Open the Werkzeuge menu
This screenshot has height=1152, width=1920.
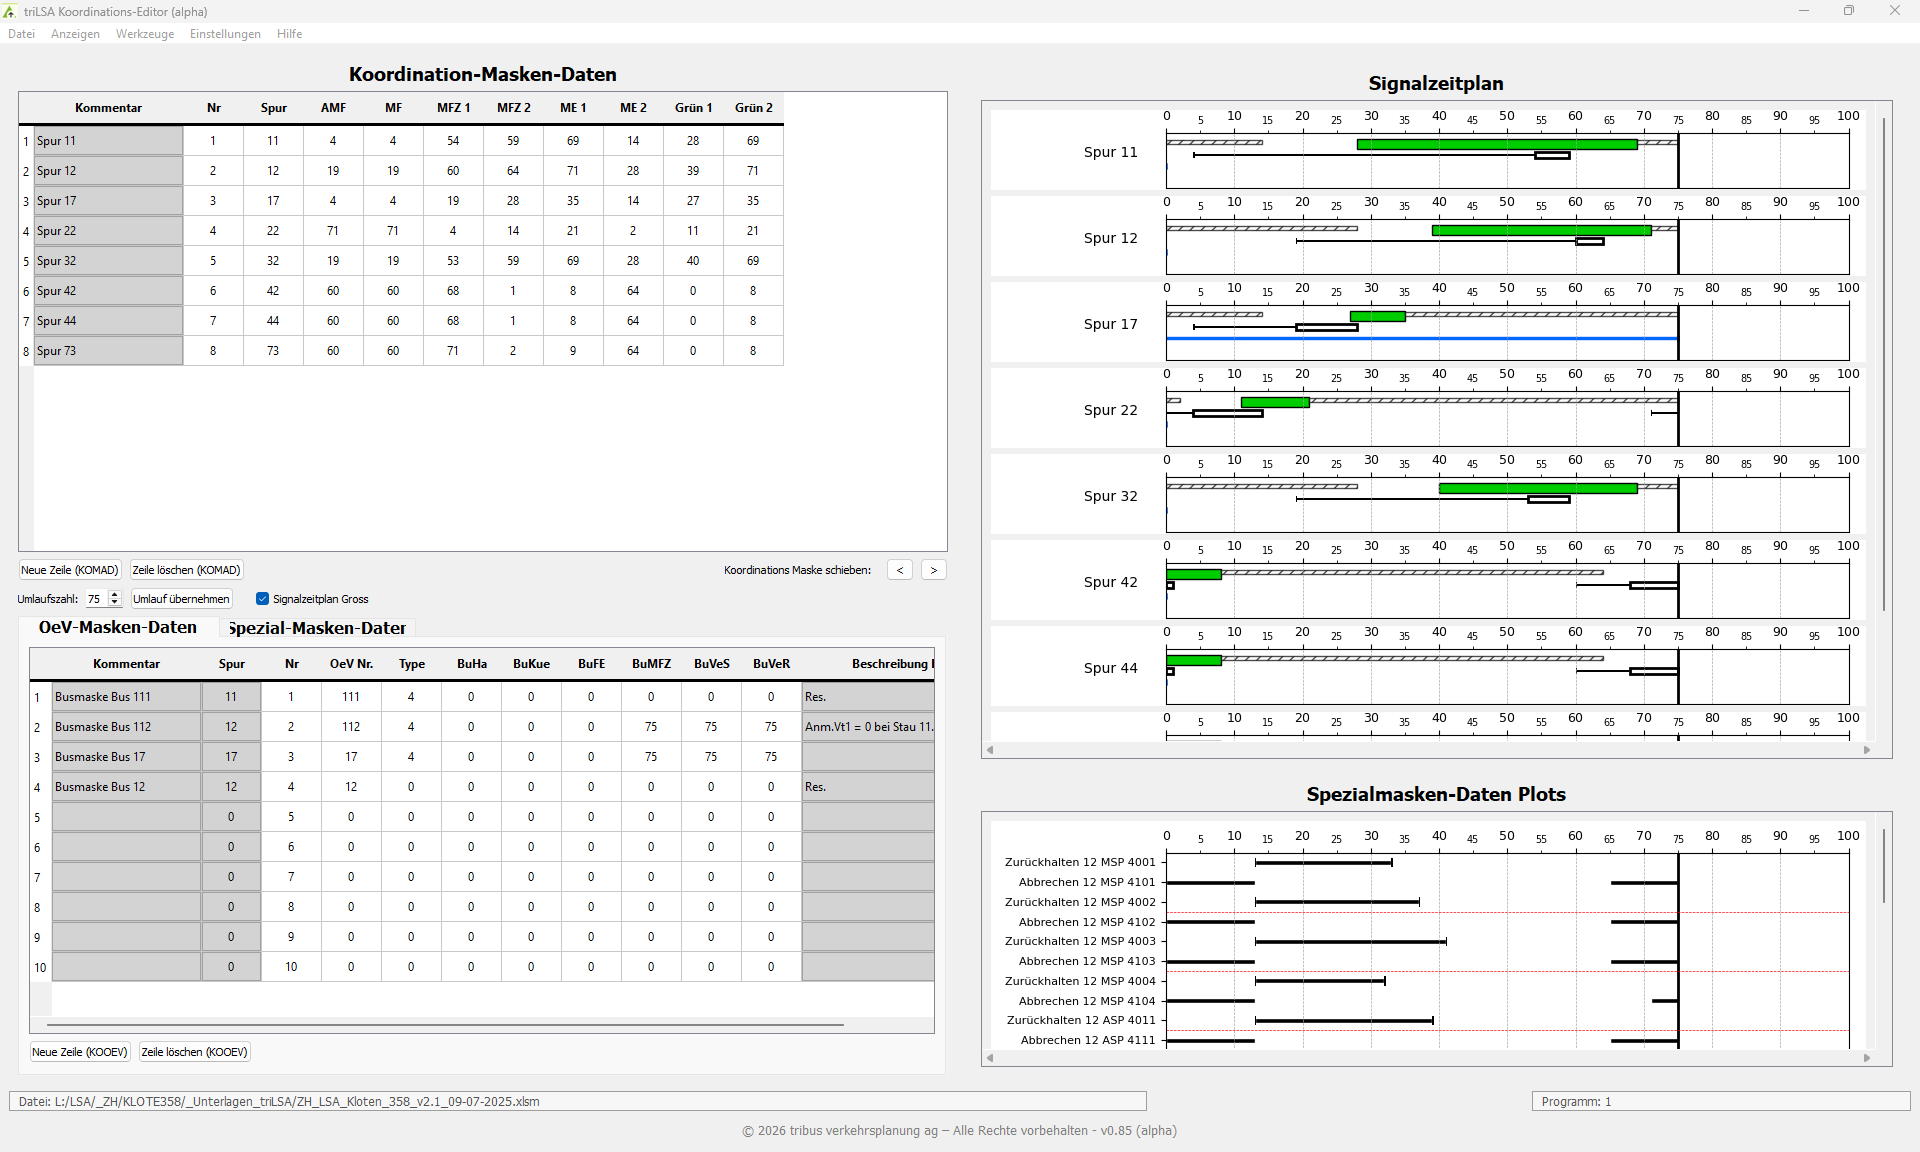pos(144,34)
